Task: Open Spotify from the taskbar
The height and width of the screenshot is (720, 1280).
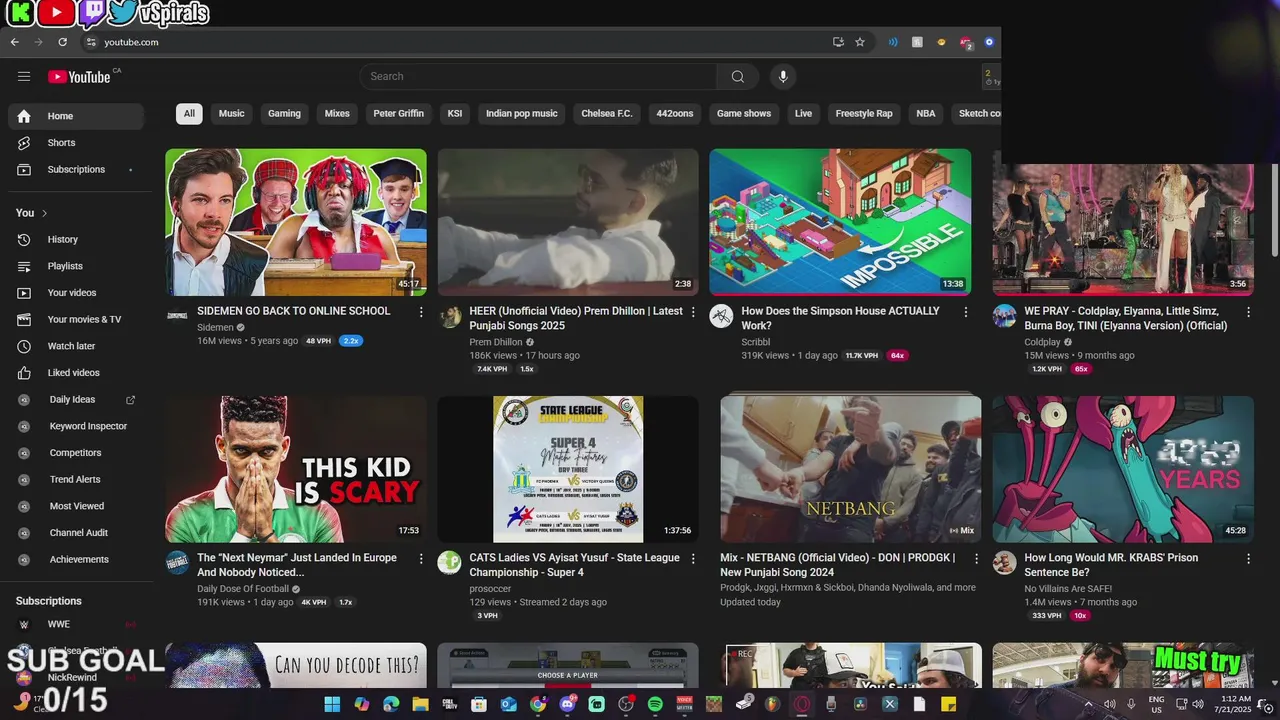Action: 655,704
